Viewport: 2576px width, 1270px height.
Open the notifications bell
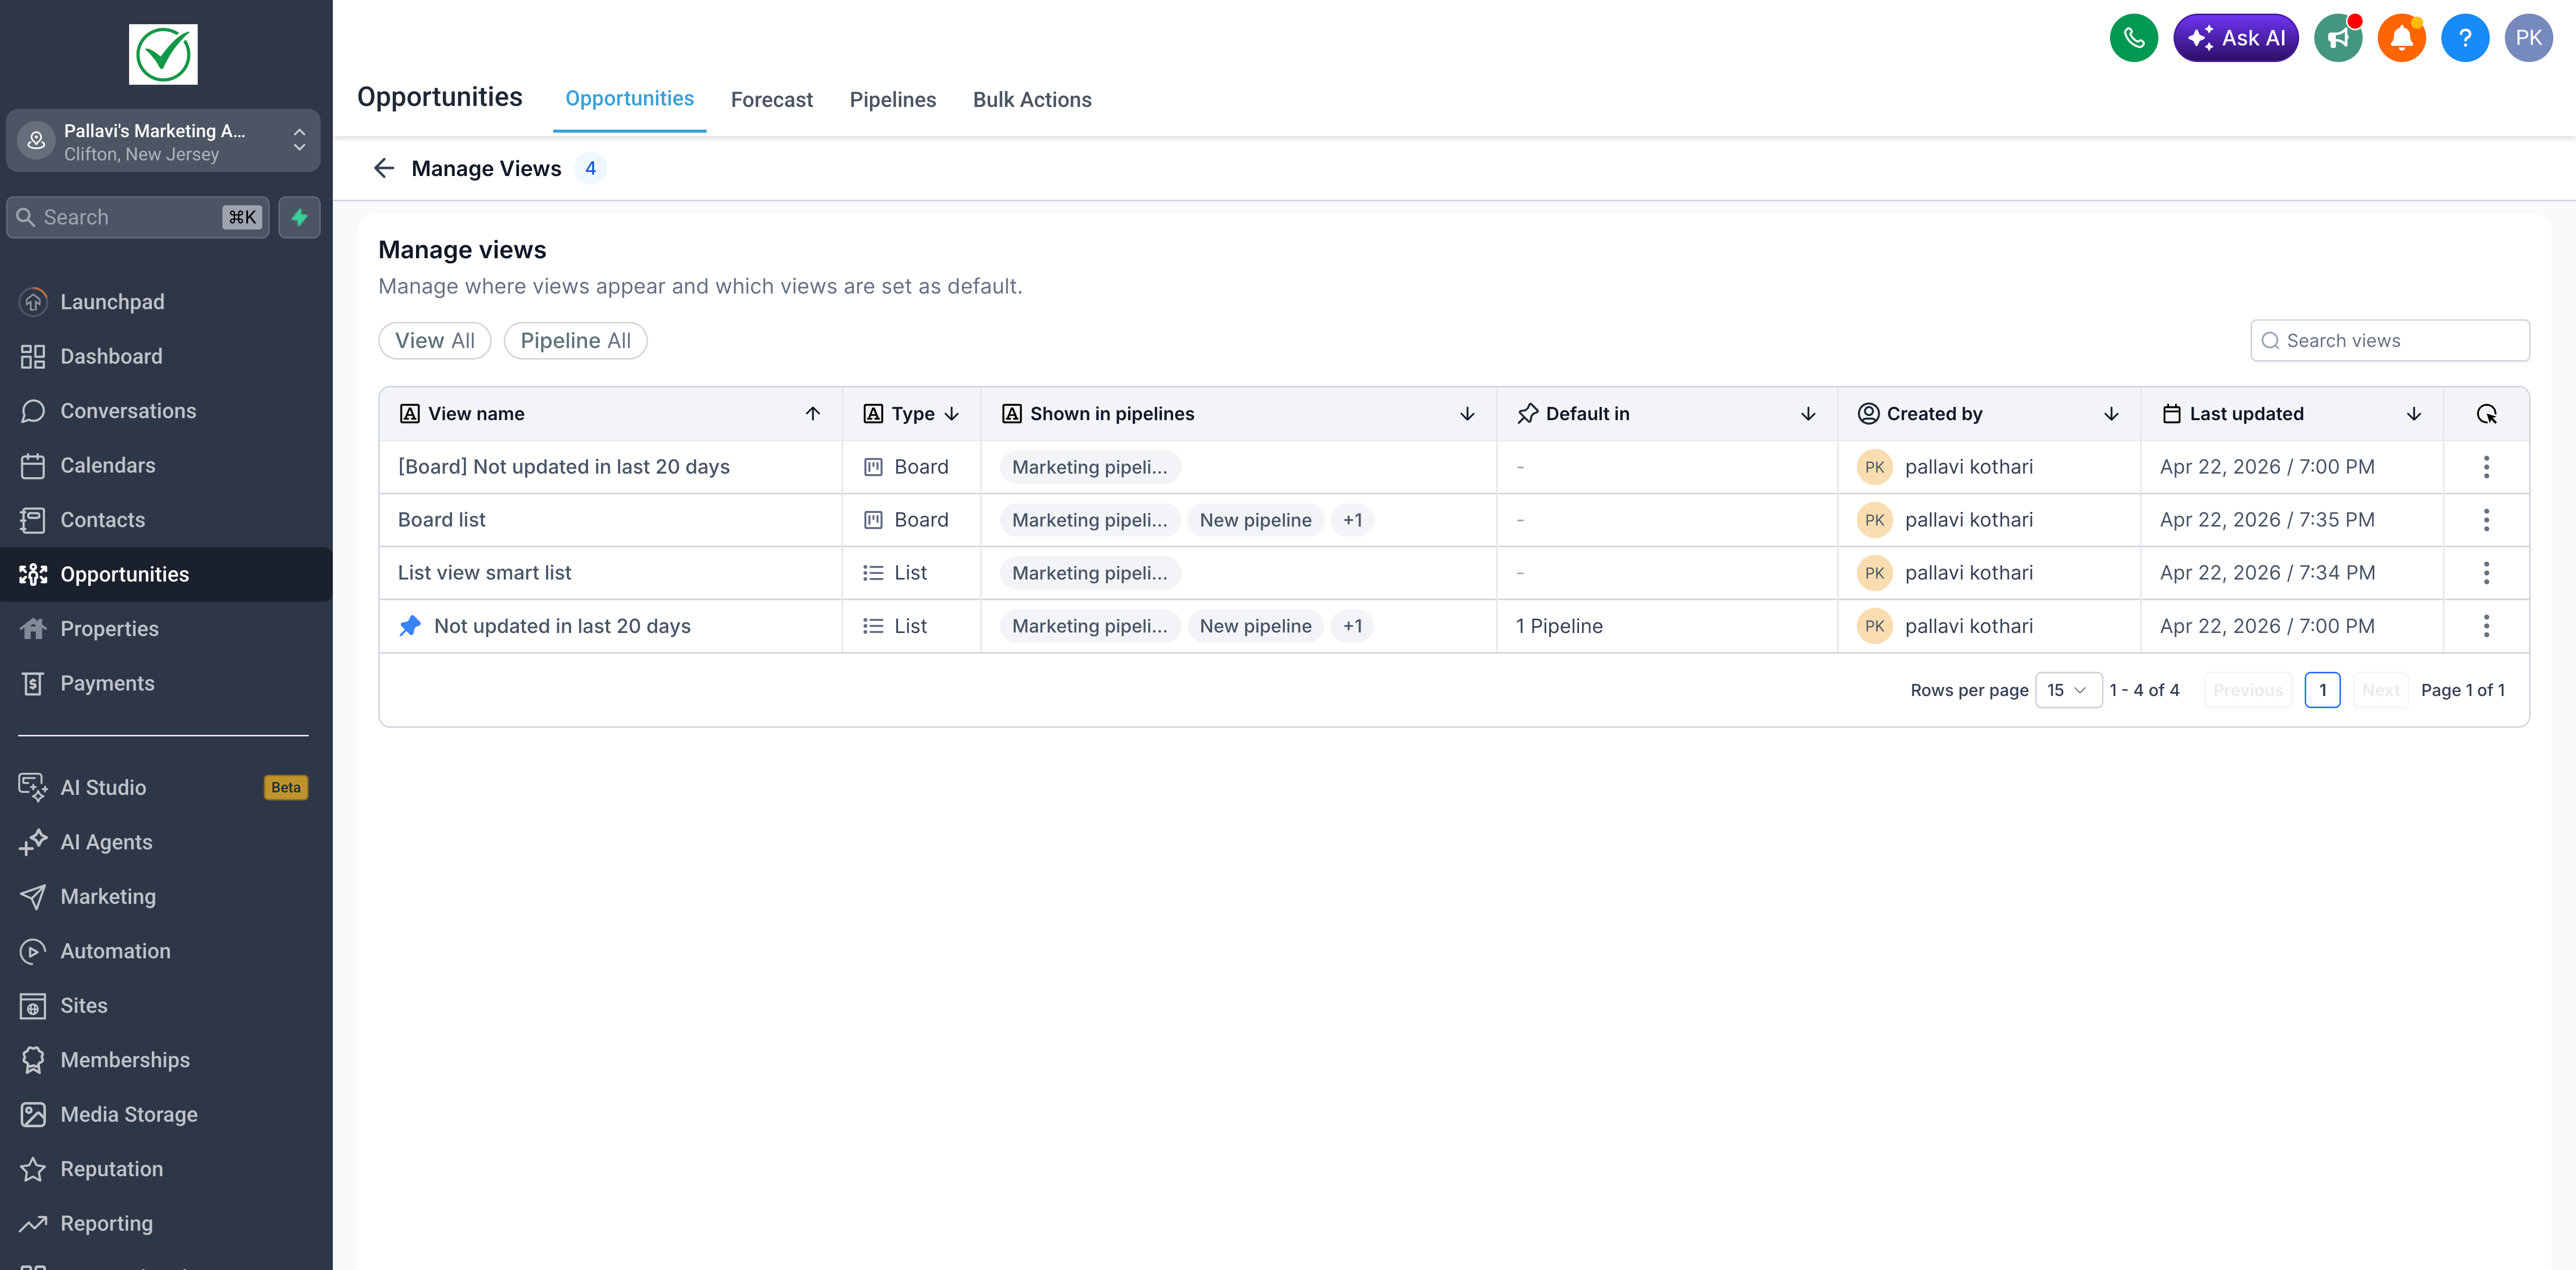(2402, 37)
